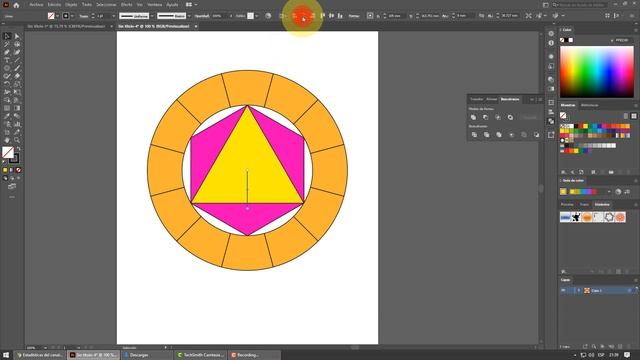Bring the Fill box to front in toolbox

point(7,152)
